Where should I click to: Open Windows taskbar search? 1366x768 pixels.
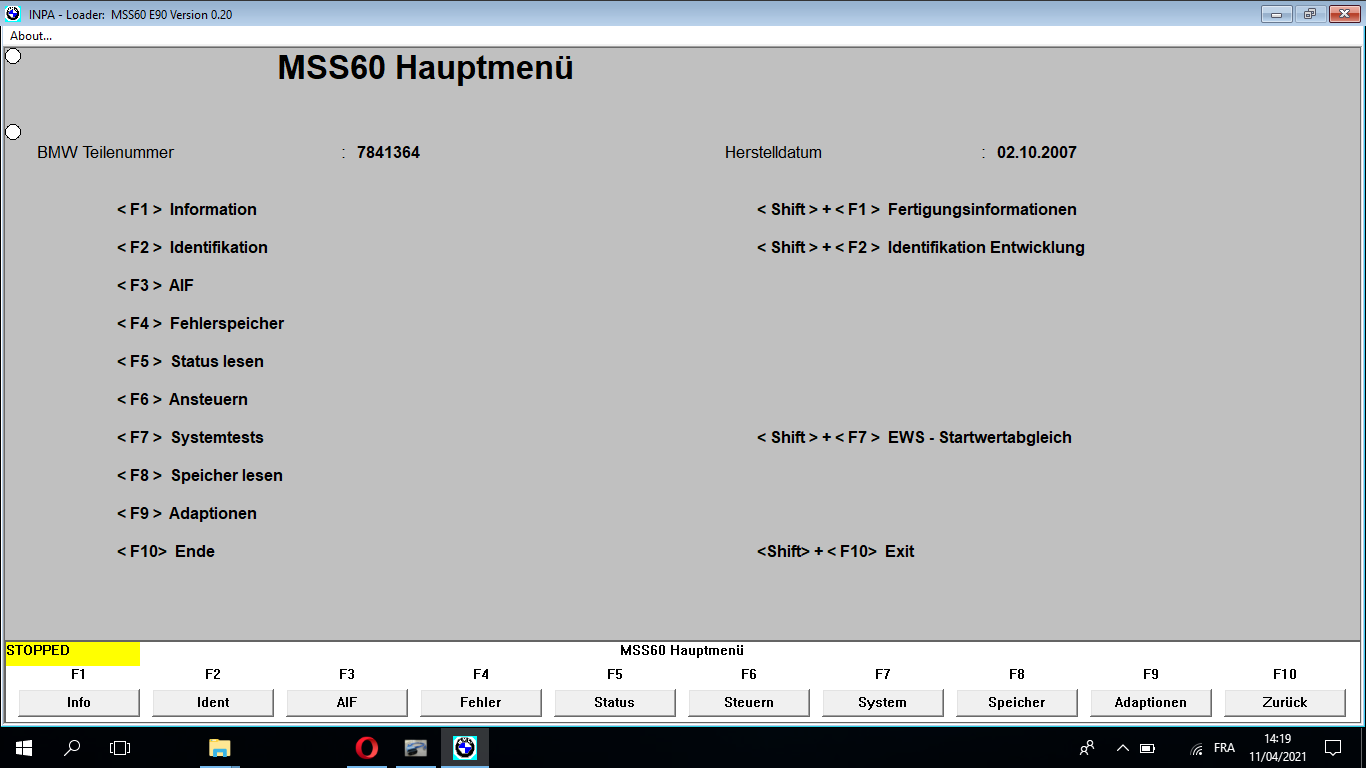tap(72, 748)
